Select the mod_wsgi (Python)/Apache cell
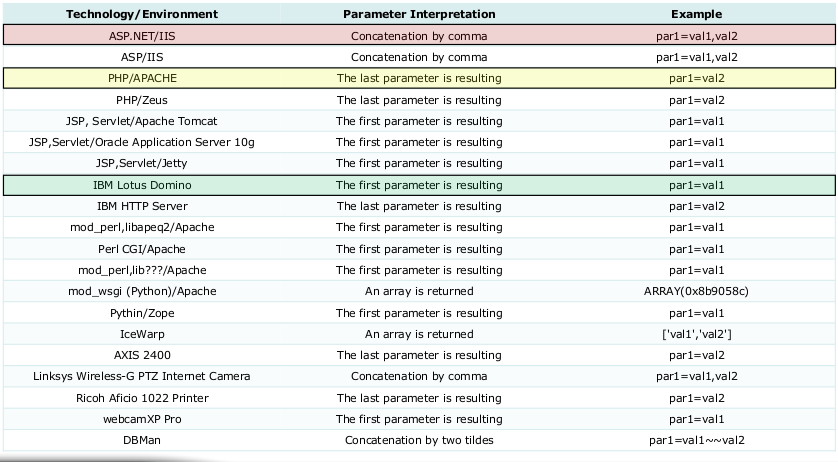This screenshot has width=838, height=462. pyautogui.click(x=141, y=291)
